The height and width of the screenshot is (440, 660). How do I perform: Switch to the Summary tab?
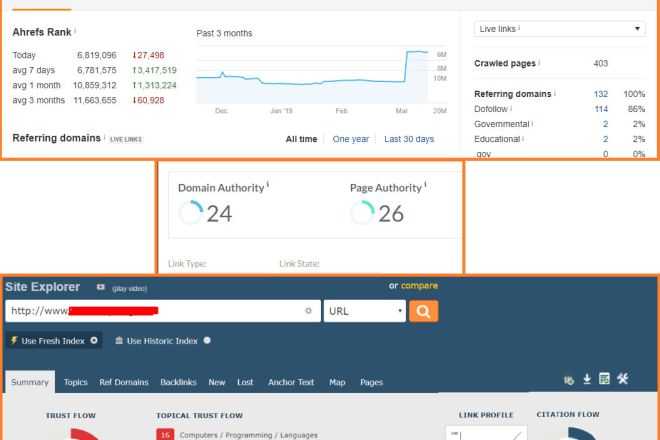pos(30,382)
